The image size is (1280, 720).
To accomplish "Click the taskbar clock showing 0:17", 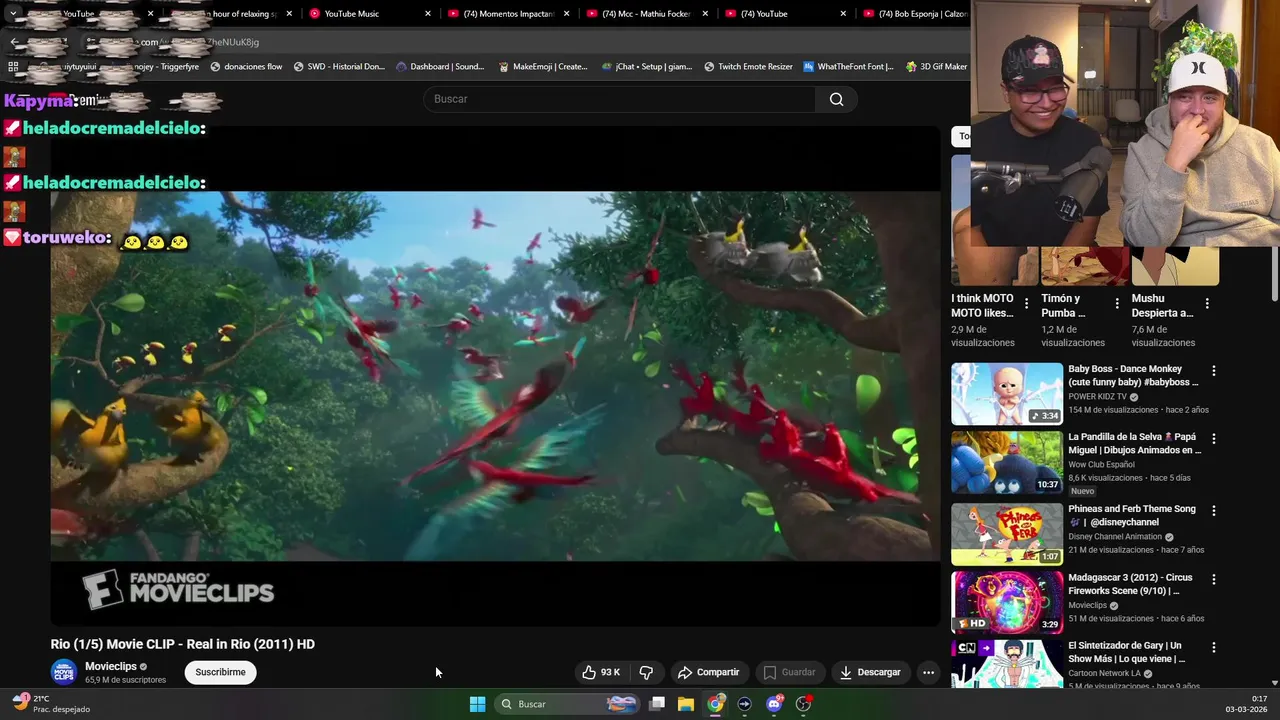I will click(1246, 704).
